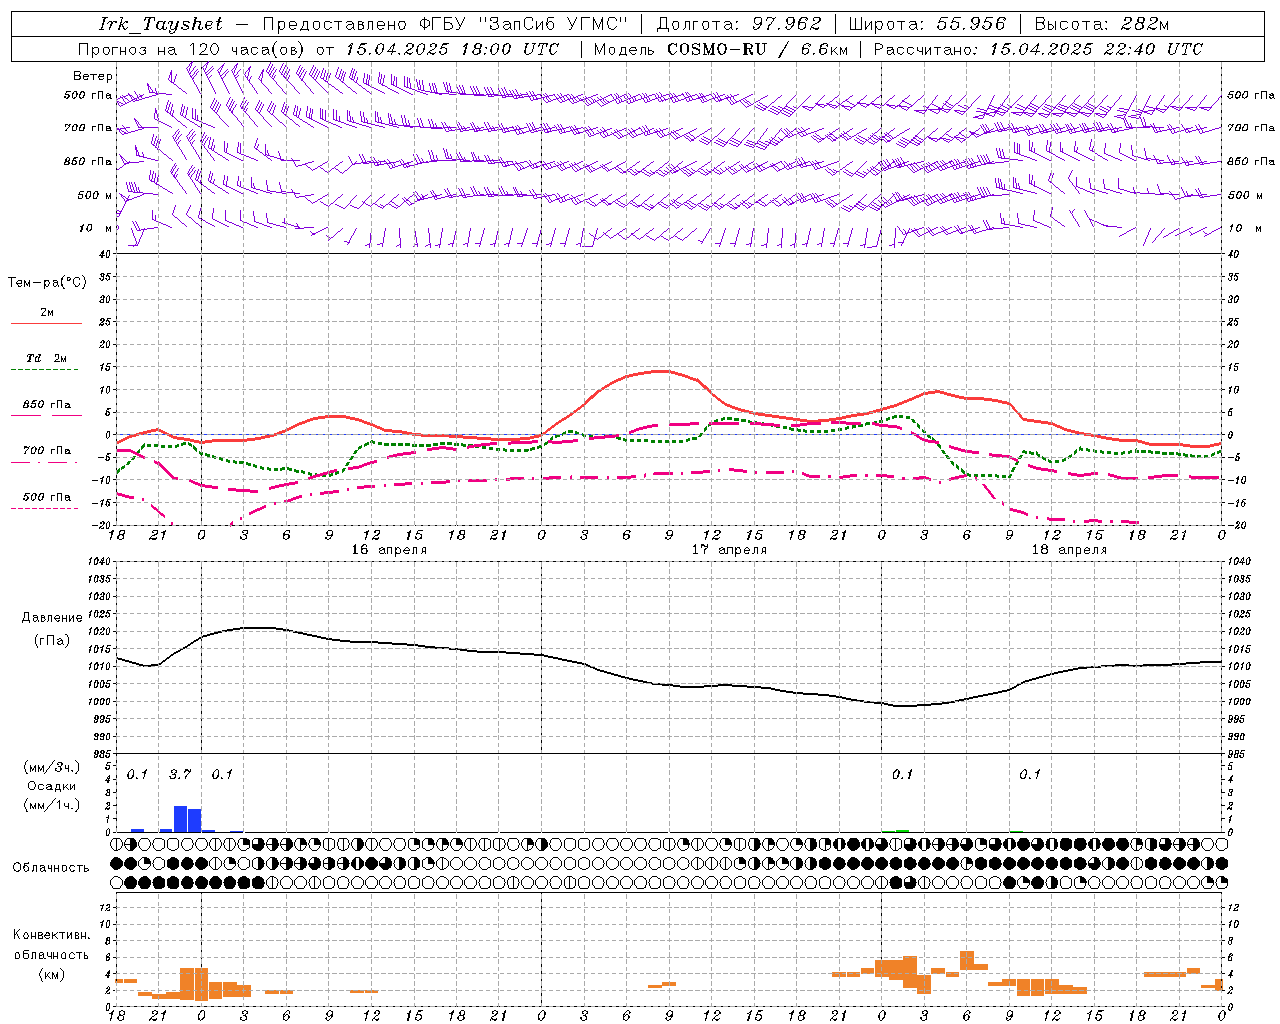
Task: Click the "Давление" pressure panel label
Action: [x=52, y=618]
